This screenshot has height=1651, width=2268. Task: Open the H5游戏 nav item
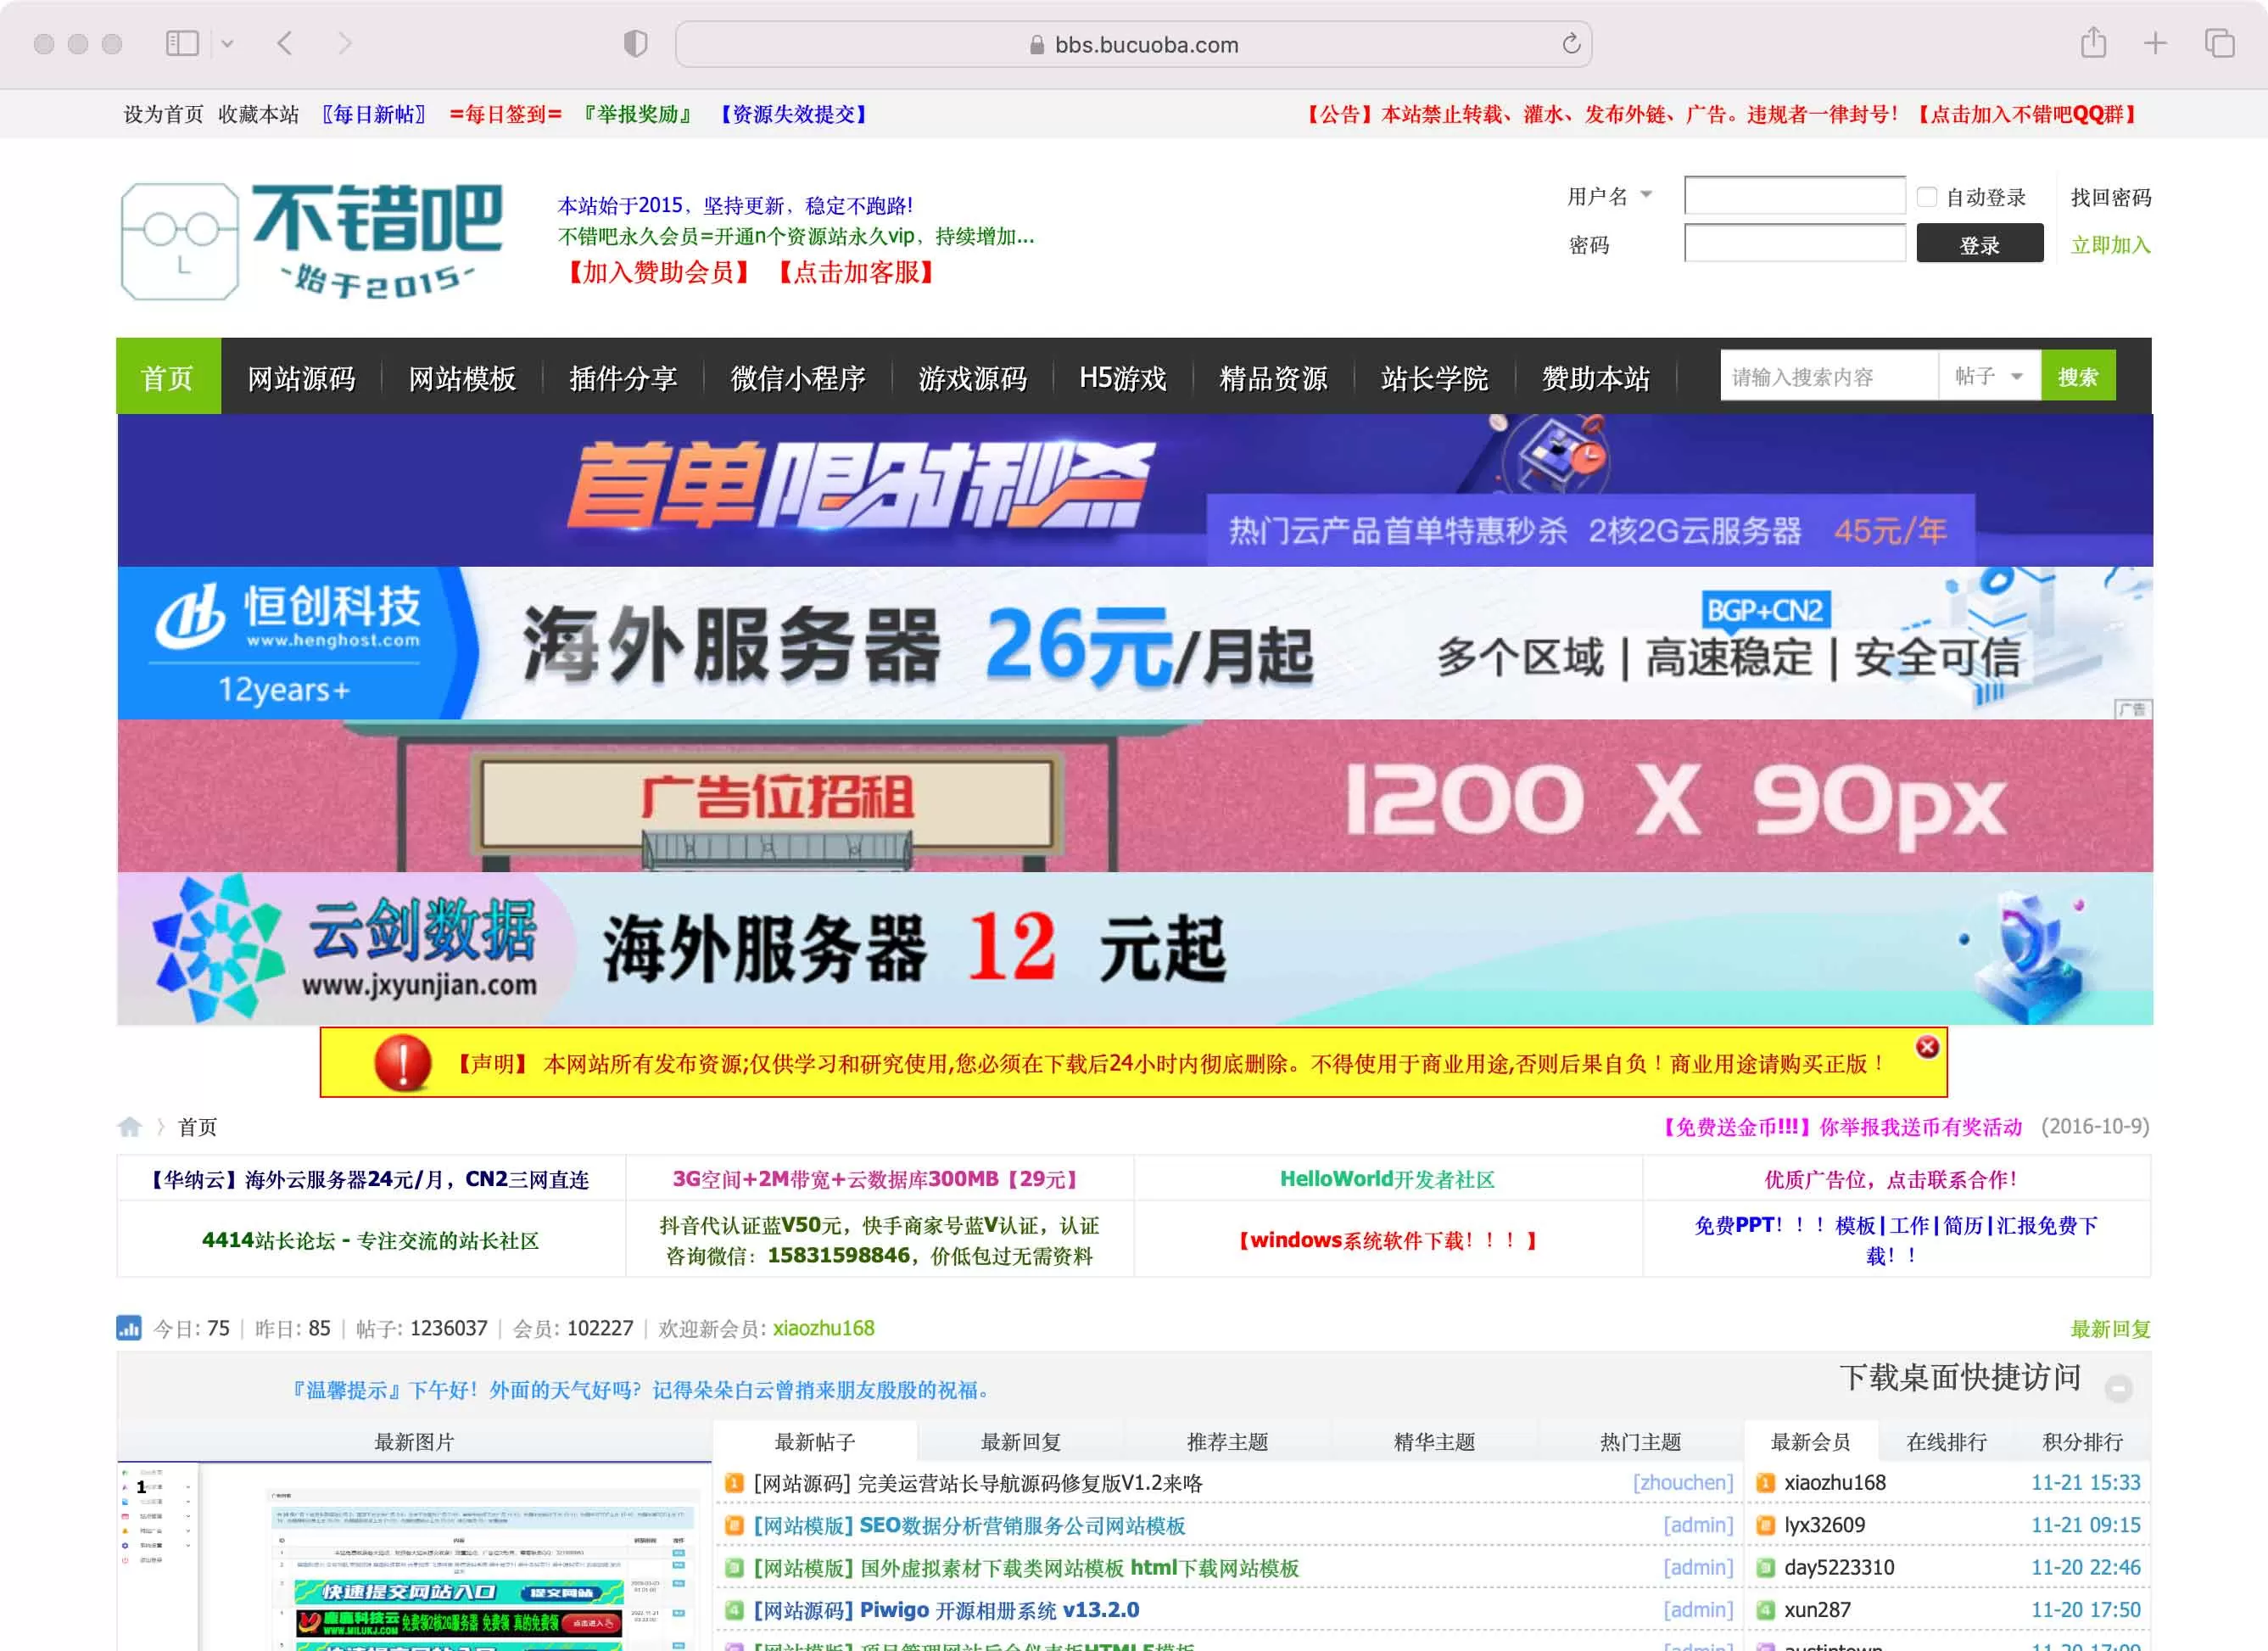click(1122, 378)
